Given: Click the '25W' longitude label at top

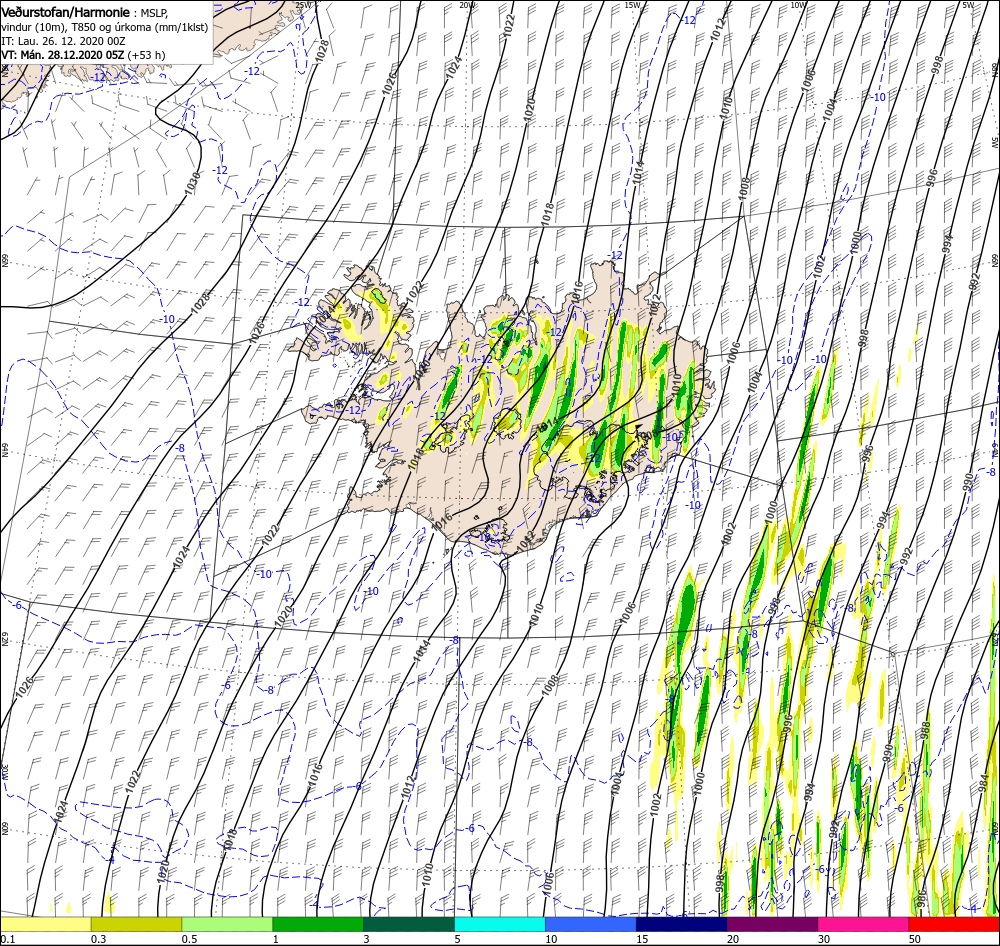Looking at the screenshot, I should [304, 4].
